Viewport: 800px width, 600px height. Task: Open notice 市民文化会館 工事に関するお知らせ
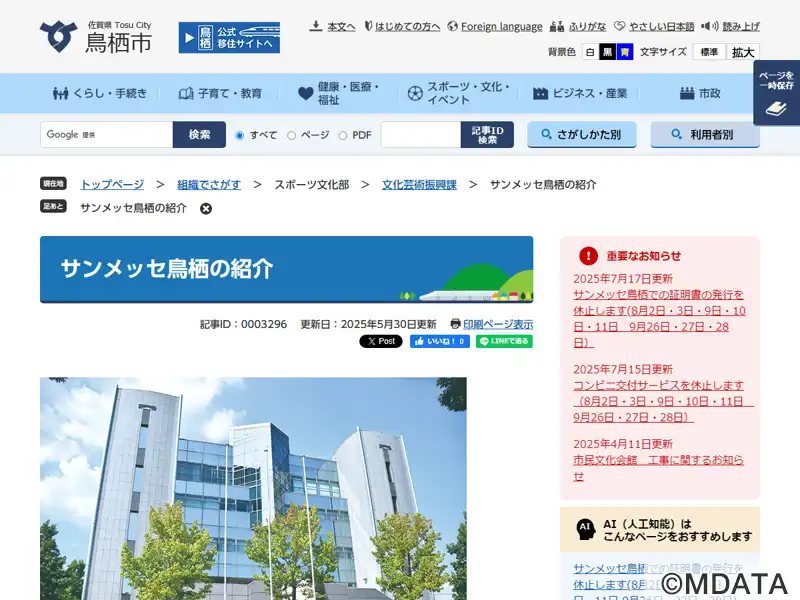tap(658, 468)
